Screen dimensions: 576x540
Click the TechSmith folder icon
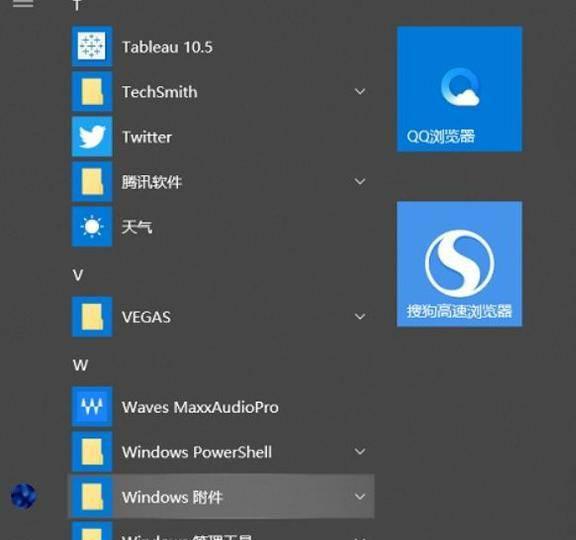pyautogui.click(x=92, y=91)
